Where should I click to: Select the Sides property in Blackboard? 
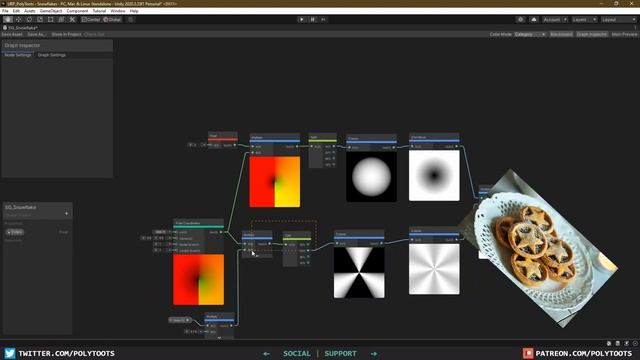[x=15, y=232]
